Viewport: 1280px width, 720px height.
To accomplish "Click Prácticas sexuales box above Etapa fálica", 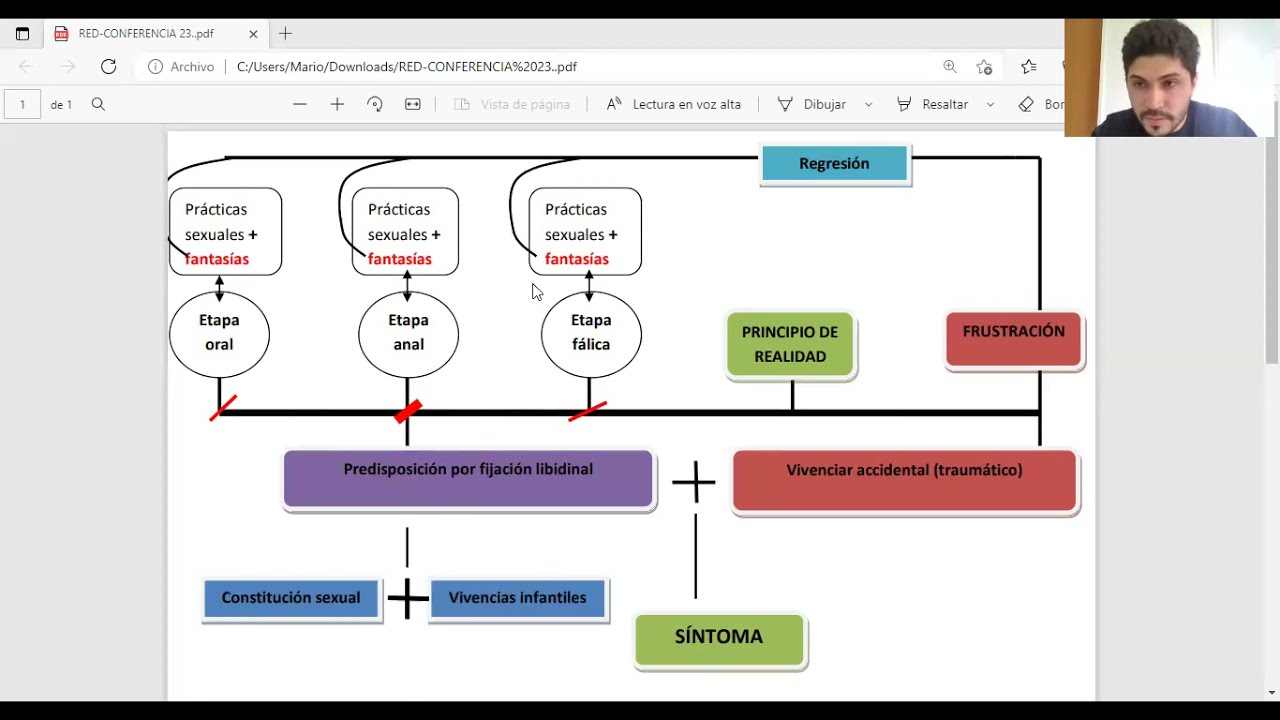I will 585,232.
